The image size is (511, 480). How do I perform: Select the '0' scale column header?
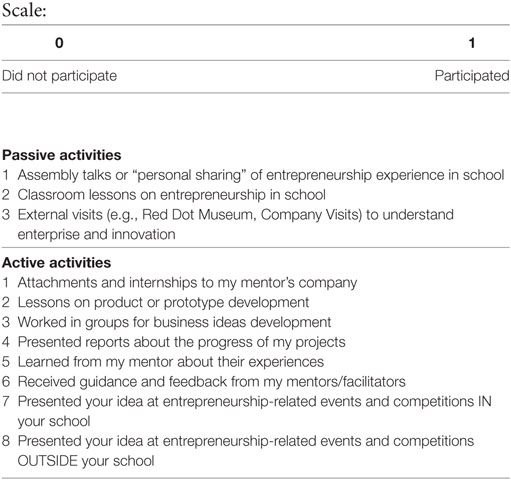click(59, 43)
